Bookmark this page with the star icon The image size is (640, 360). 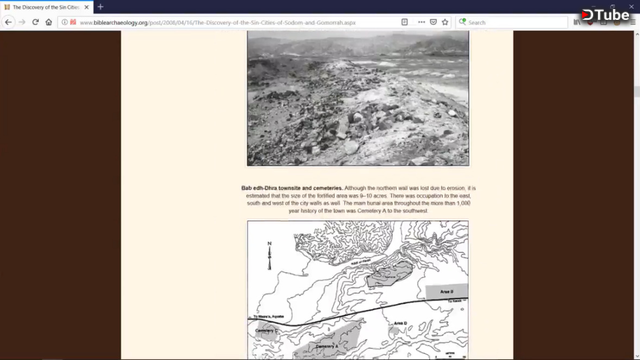445,22
